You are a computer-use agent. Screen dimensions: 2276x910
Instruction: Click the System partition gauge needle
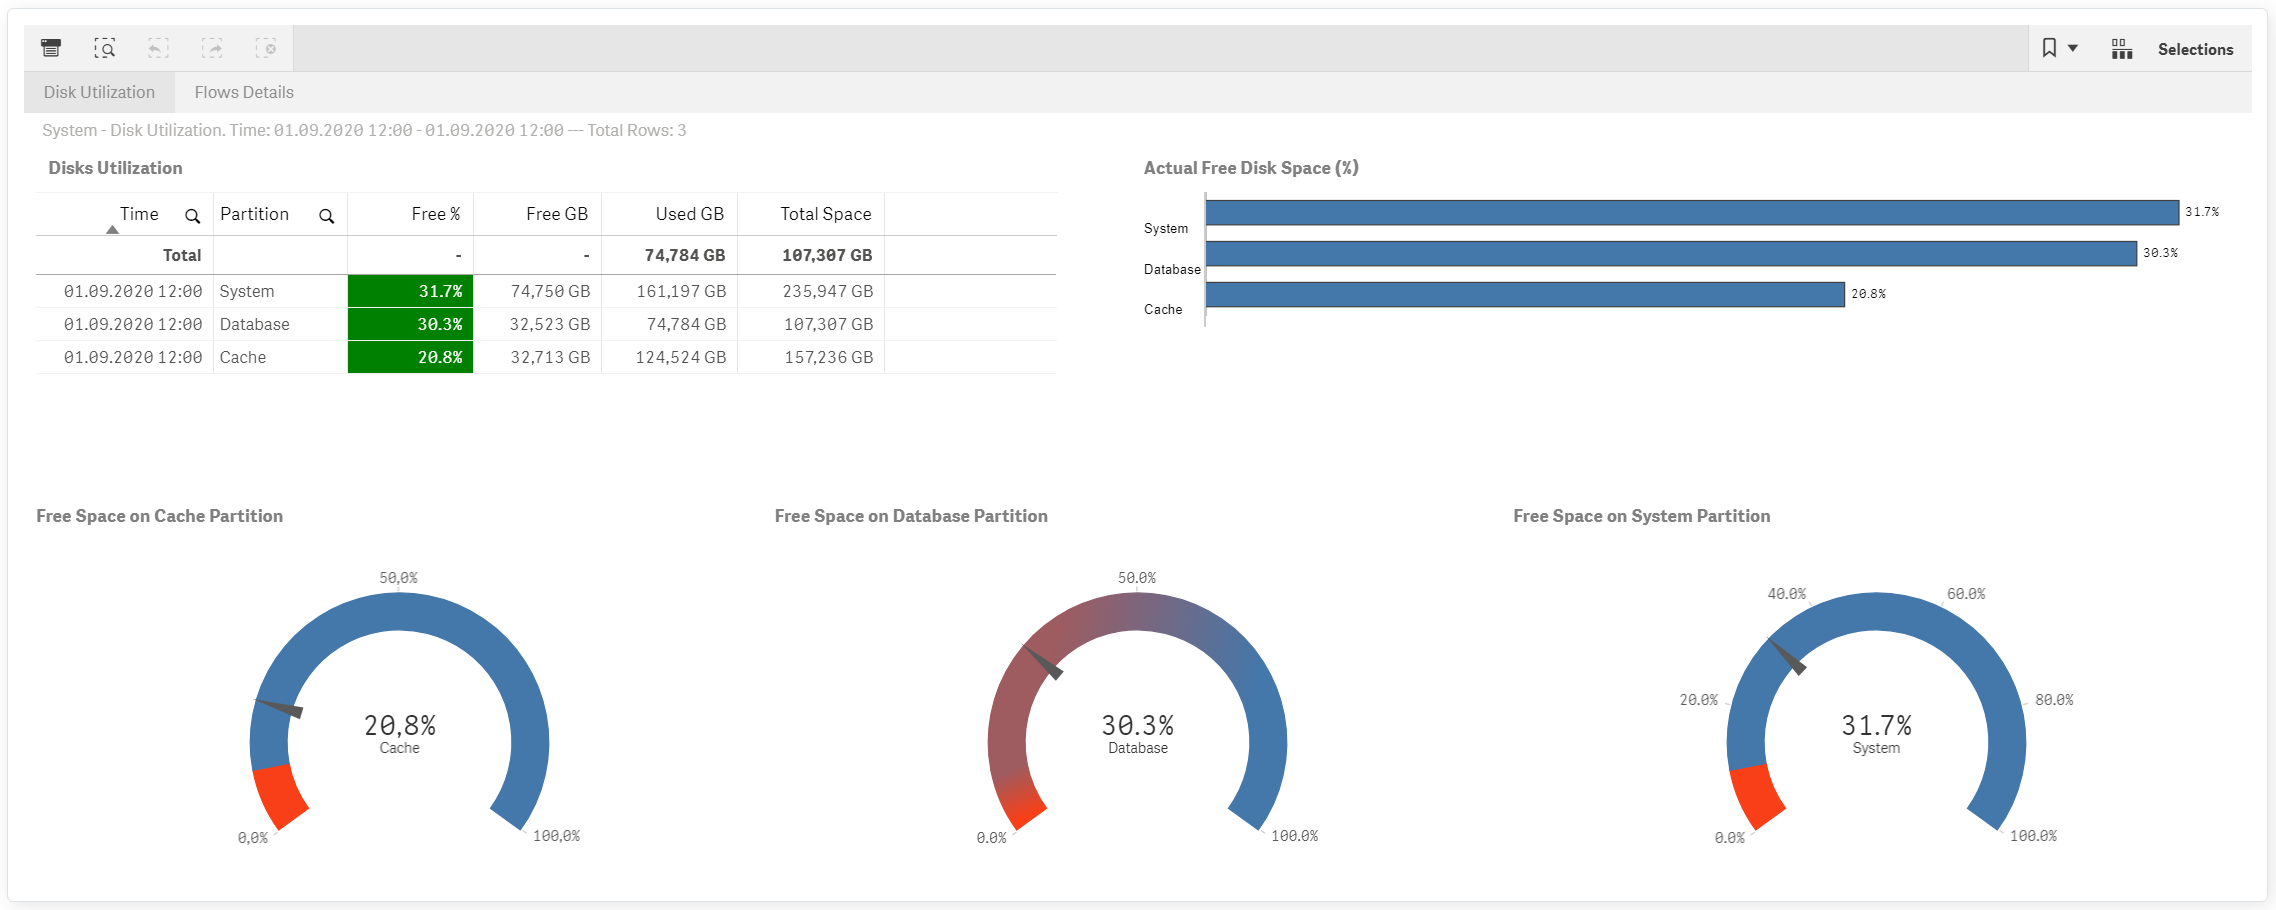1787,656
